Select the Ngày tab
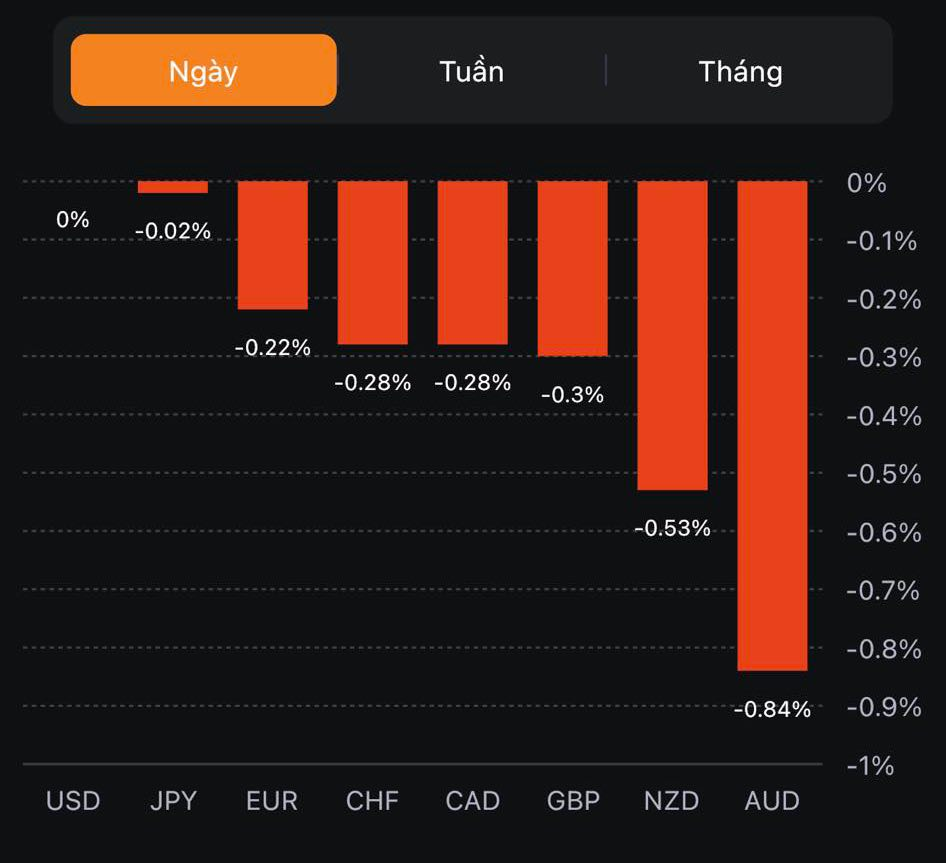 pyautogui.click(x=203, y=71)
